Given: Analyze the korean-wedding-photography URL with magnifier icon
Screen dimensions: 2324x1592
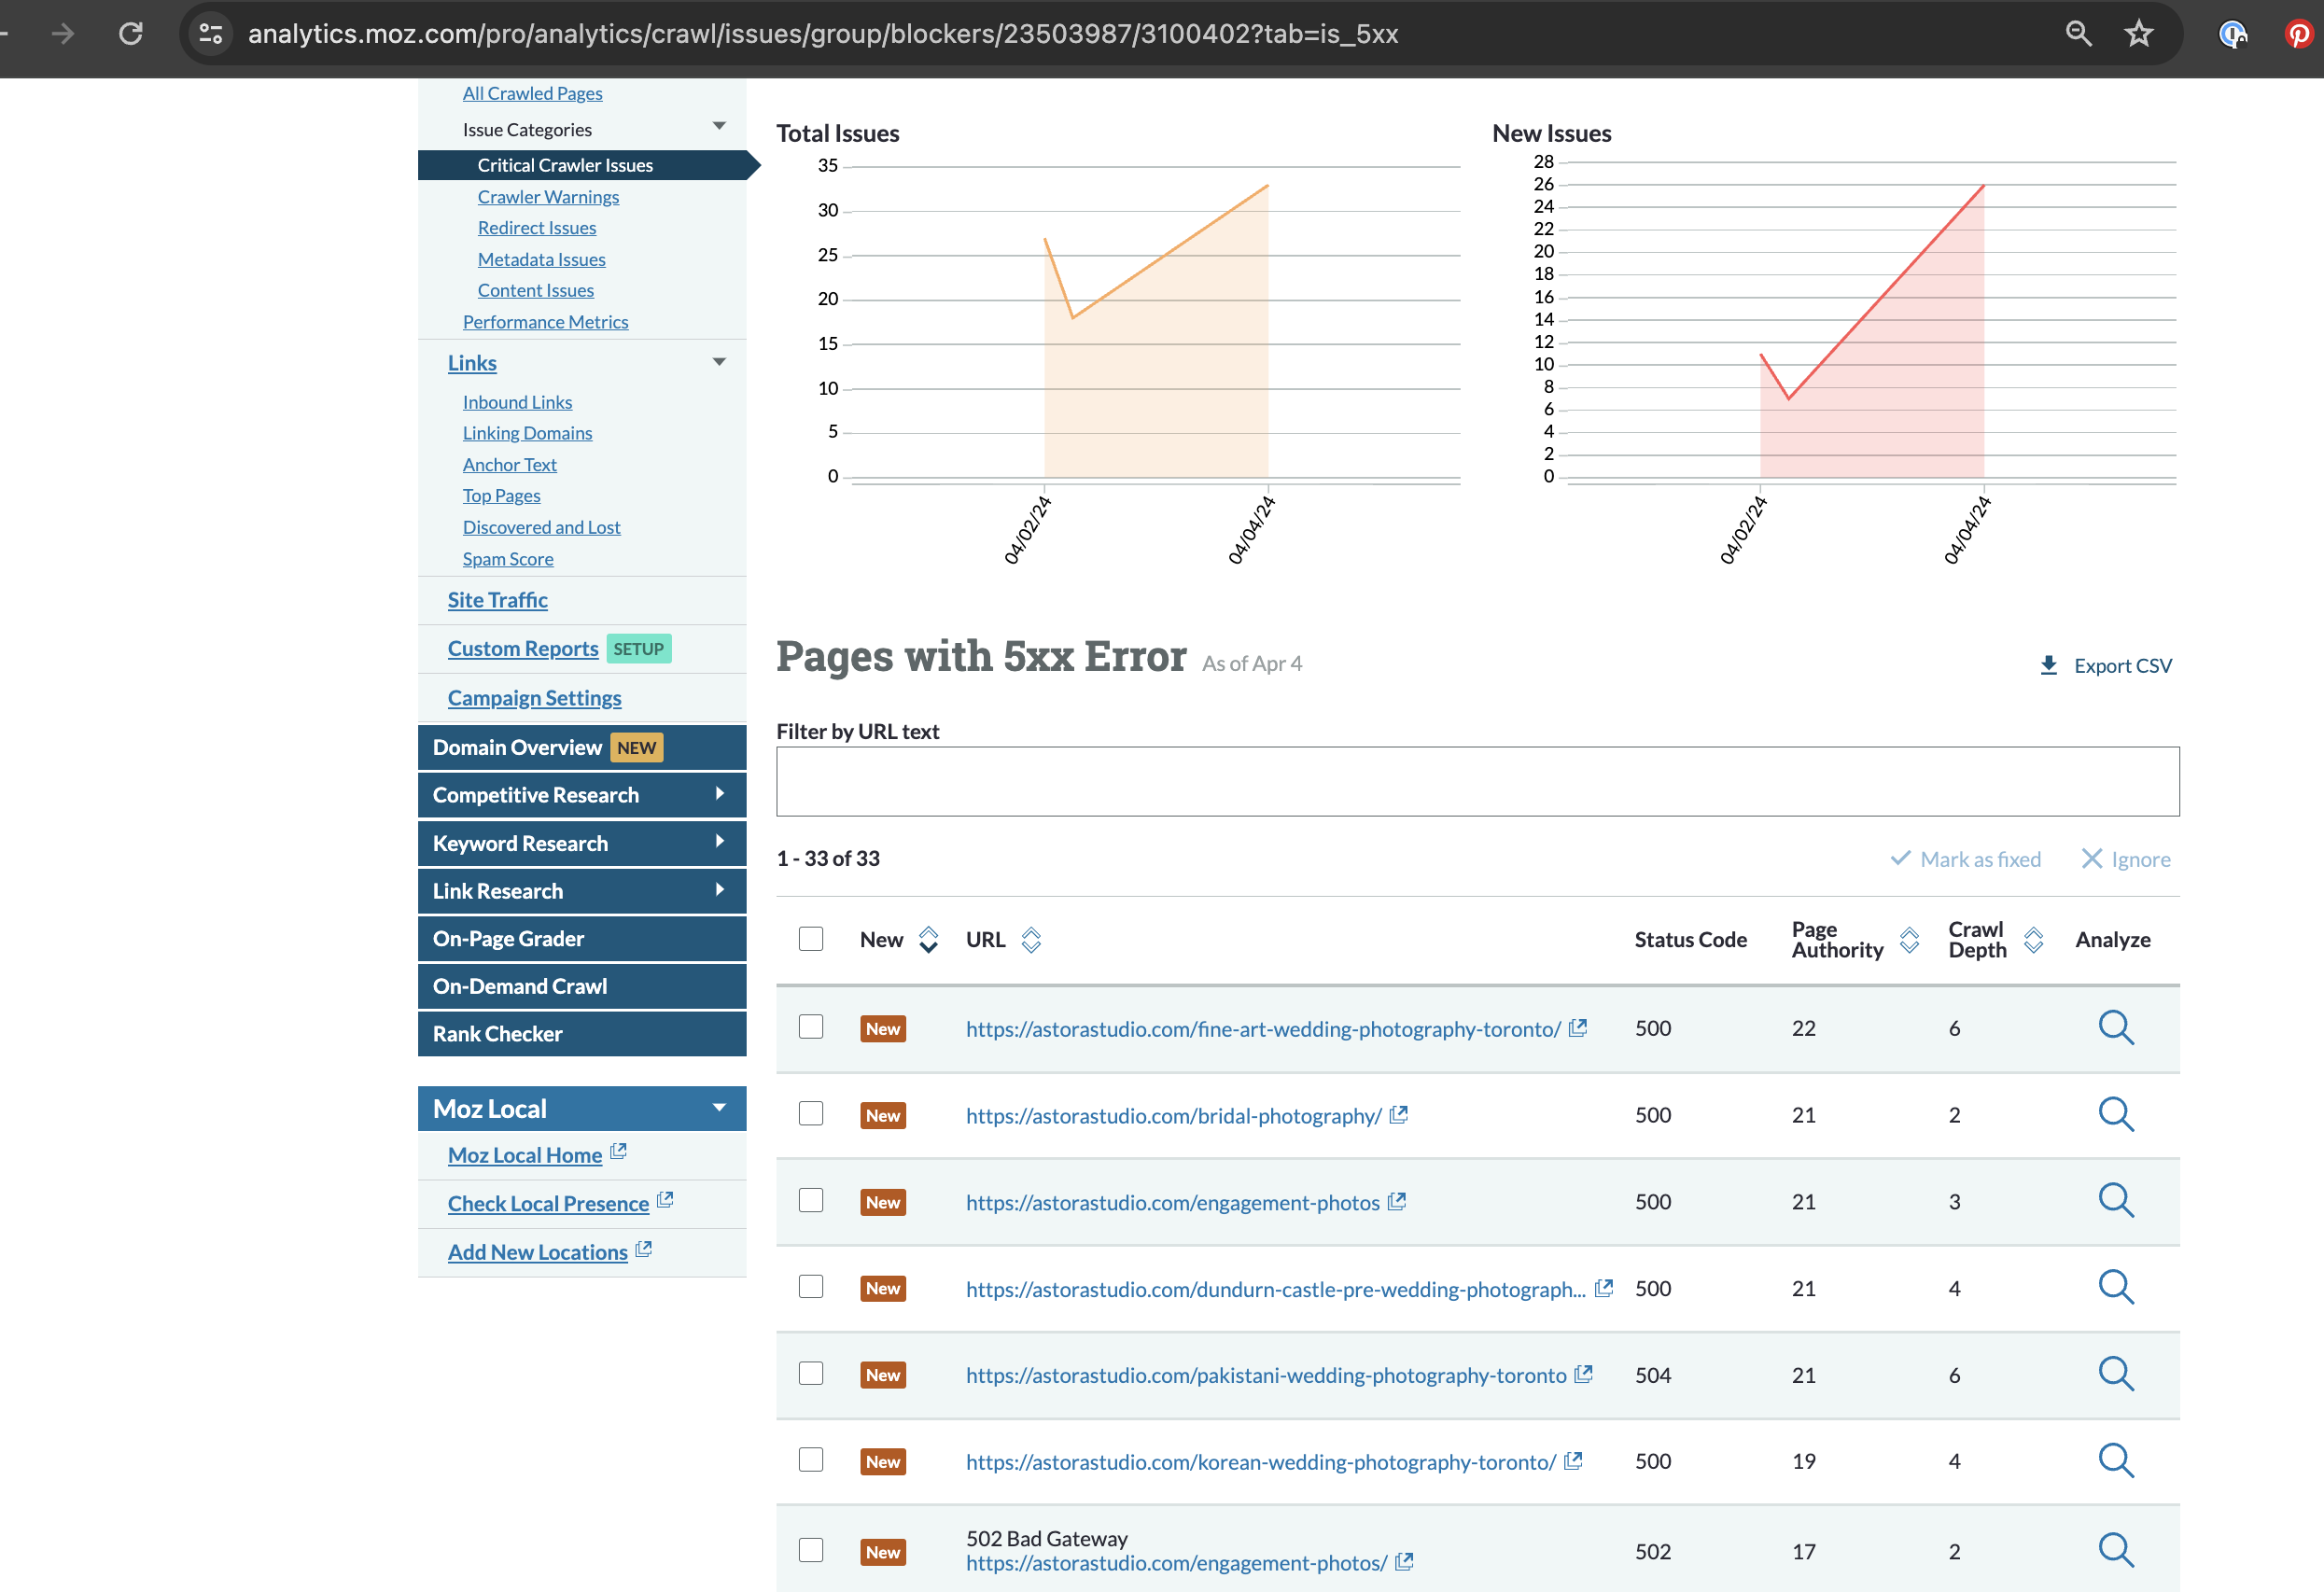Looking at the screenshot, I should (x=2115, y=1461).
